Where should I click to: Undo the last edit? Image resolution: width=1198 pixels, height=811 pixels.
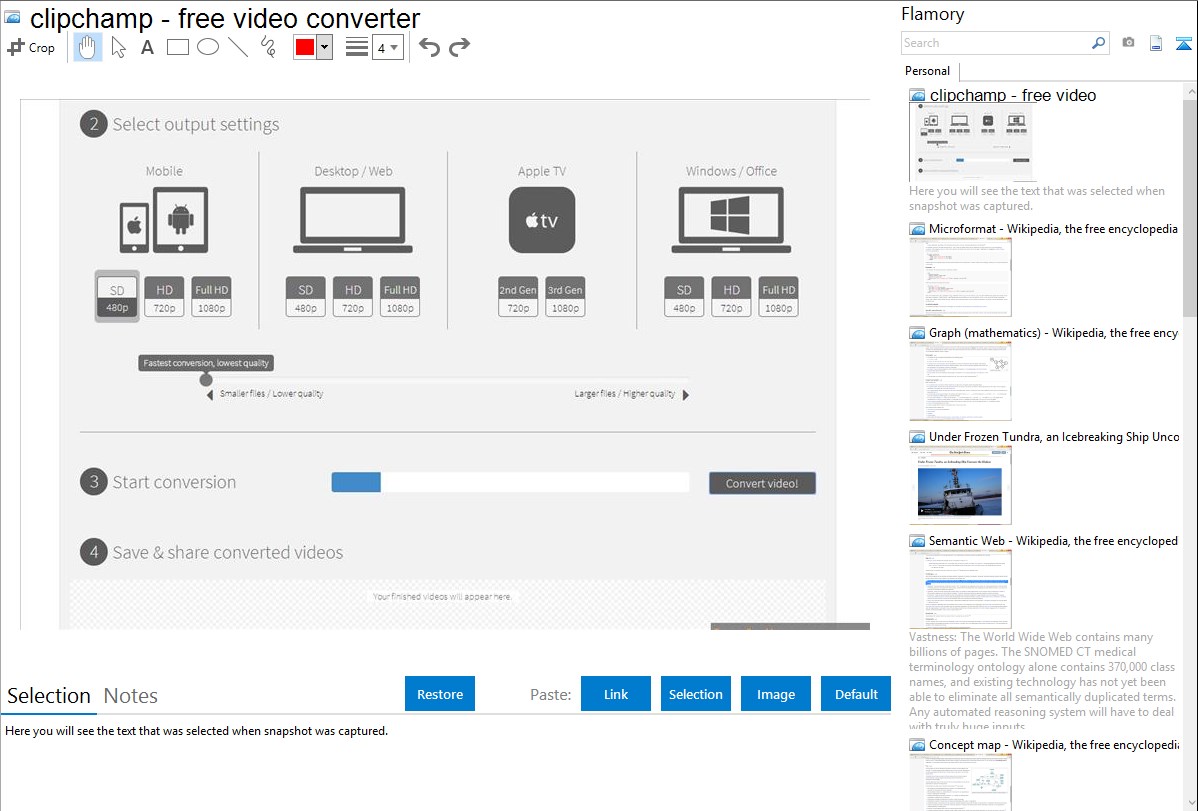[x=429, y=47]
